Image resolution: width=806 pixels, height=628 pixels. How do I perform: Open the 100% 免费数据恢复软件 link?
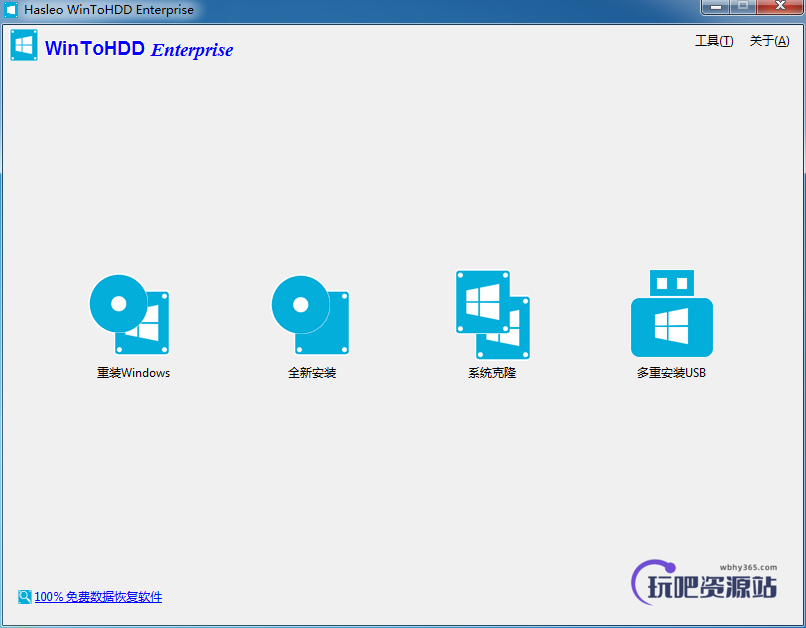(98, 597)
